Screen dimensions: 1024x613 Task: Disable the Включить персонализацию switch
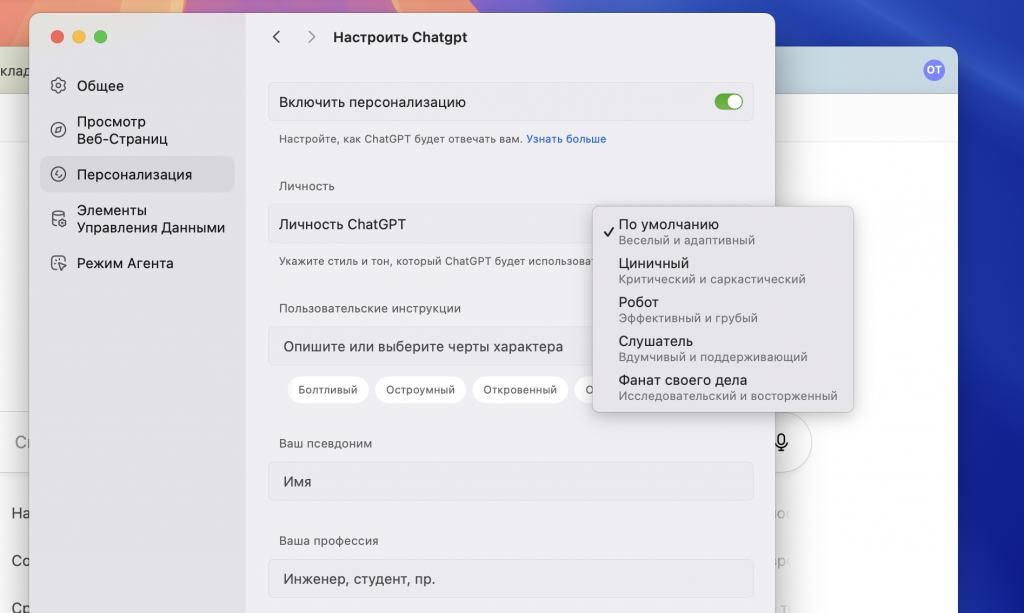[x=728, y=102]
